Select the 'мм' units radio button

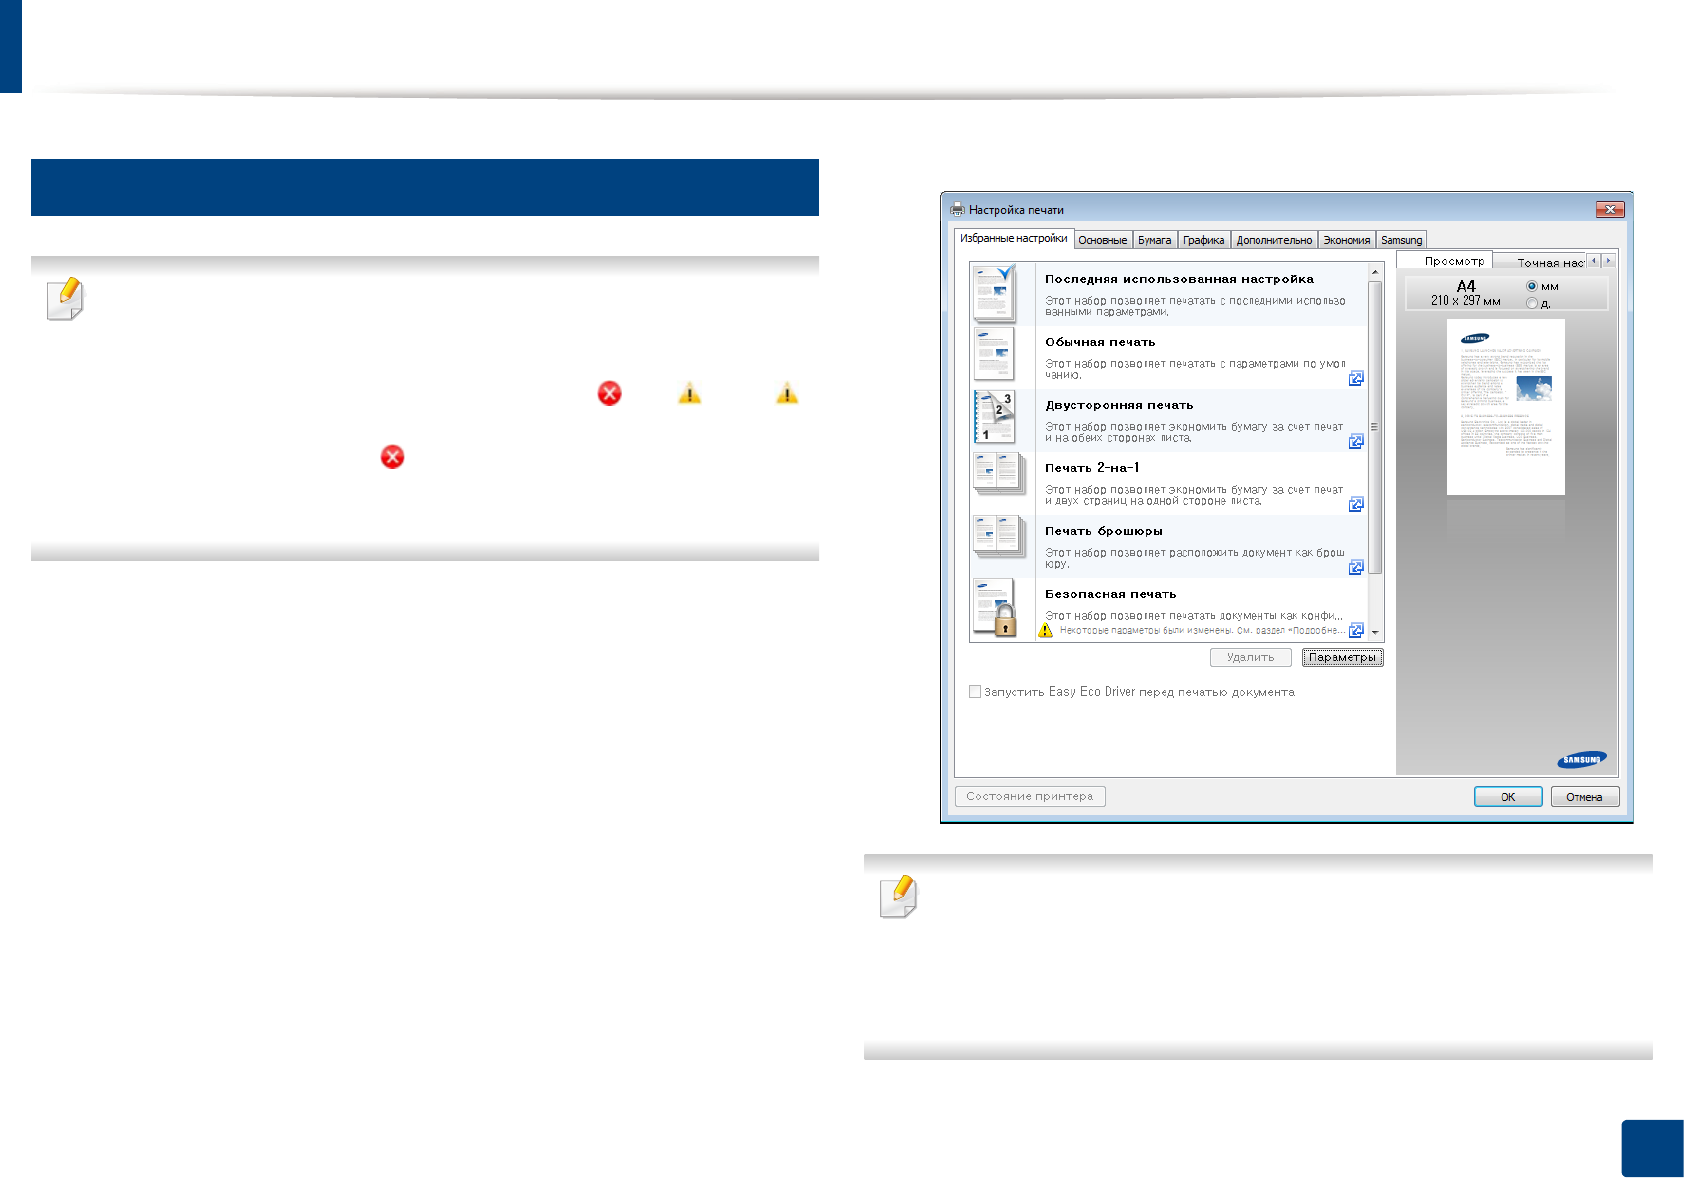click(x=1532, y=286)
